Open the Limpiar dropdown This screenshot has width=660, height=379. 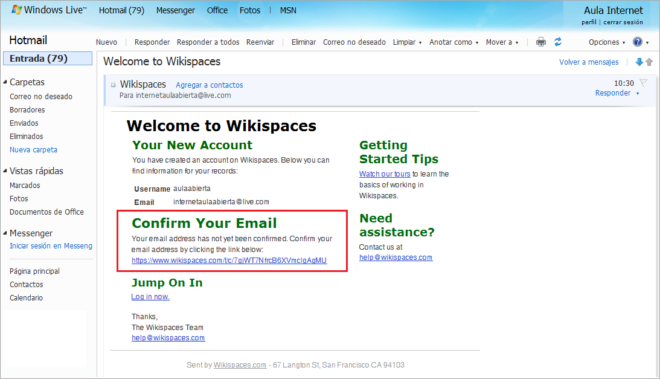pyautogui.click(x=407, y=42)
